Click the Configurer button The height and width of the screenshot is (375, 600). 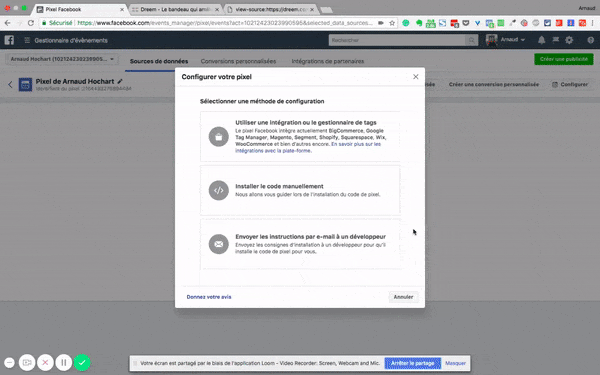pyautogui.click(x=570, y=84)
